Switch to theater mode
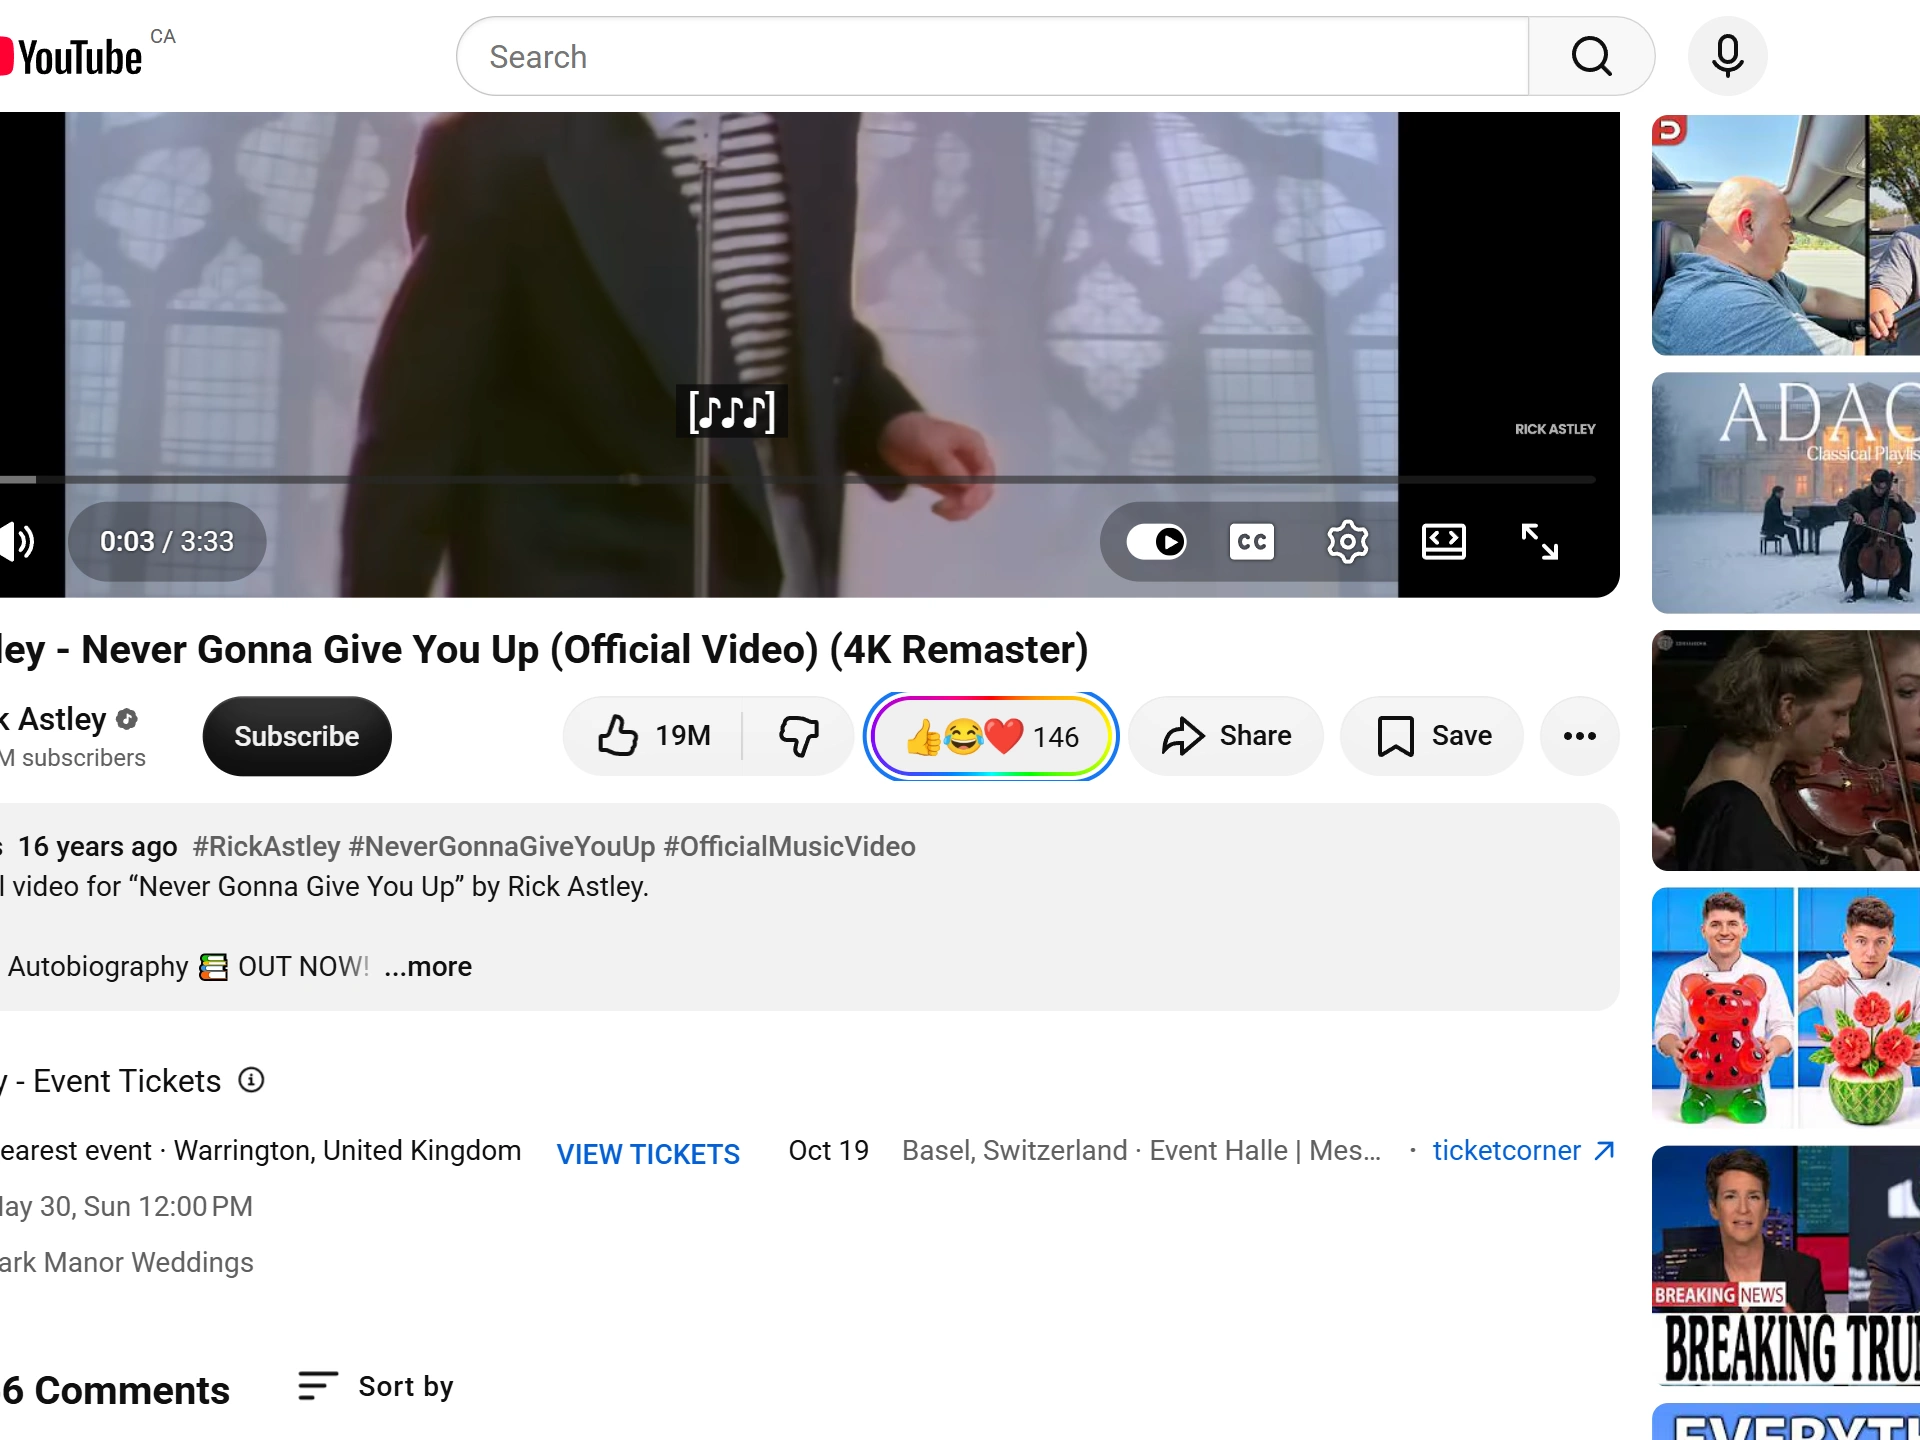Viewport: 1920px width, 1440px height. click(1443, 541)
